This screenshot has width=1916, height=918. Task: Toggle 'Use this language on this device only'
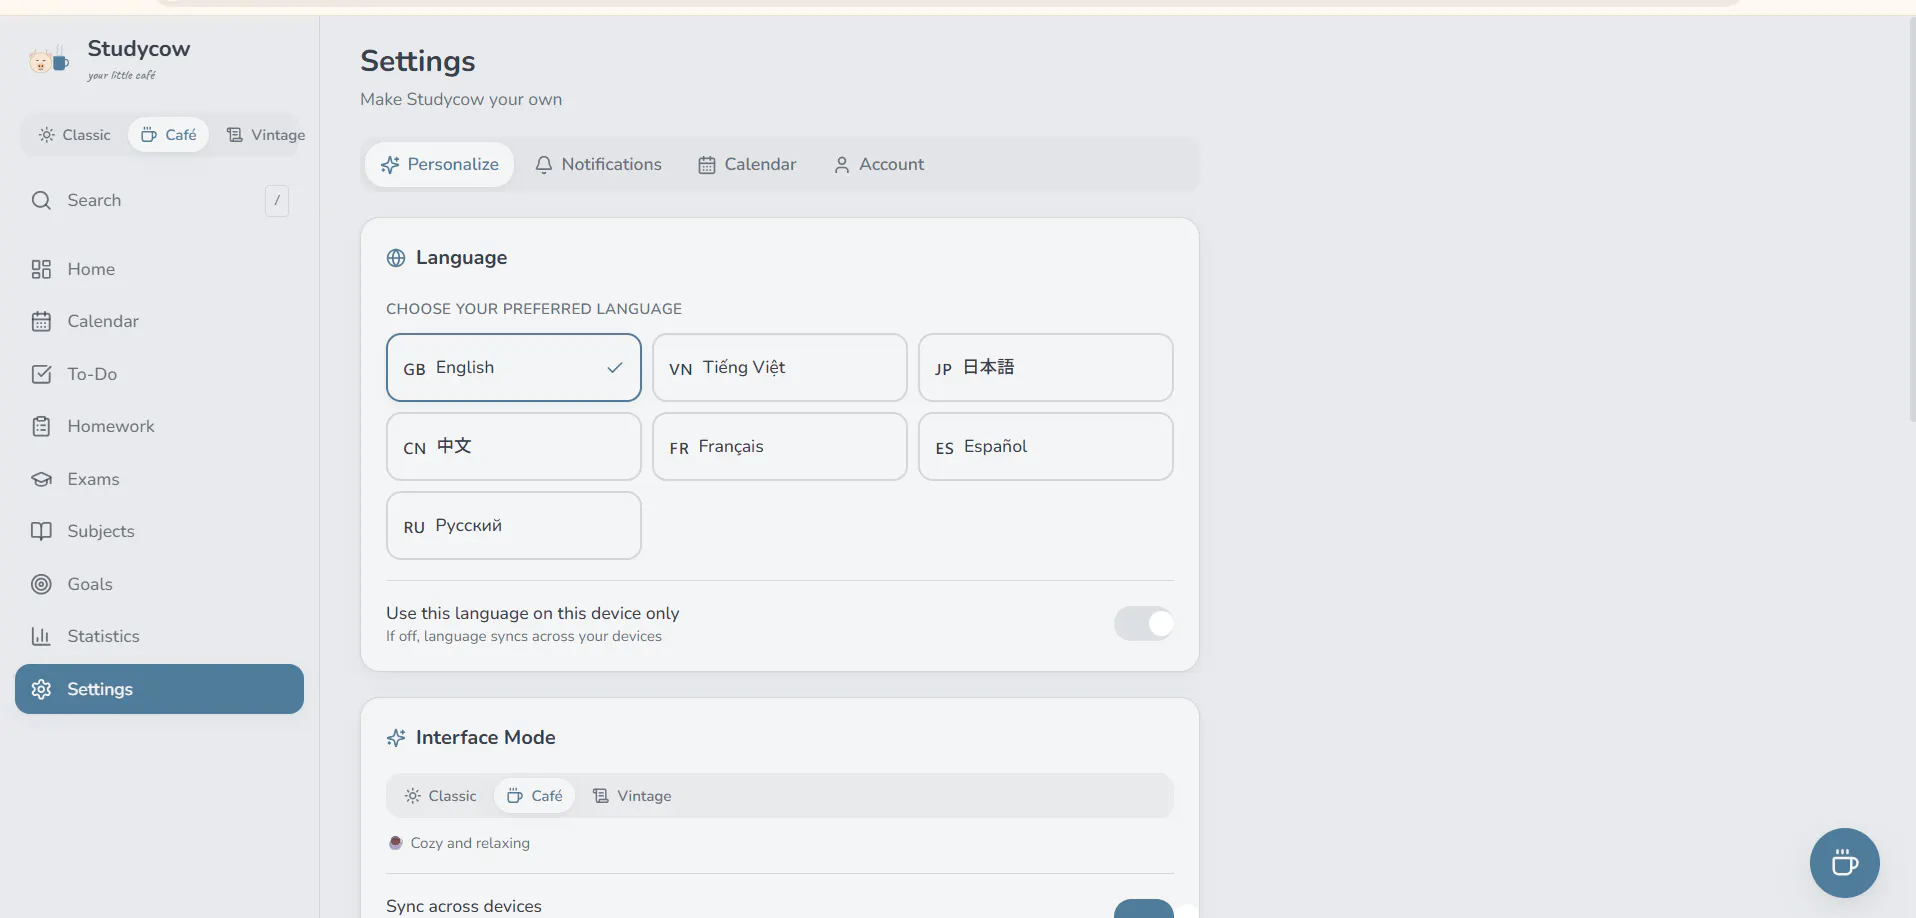[1144, 623]
